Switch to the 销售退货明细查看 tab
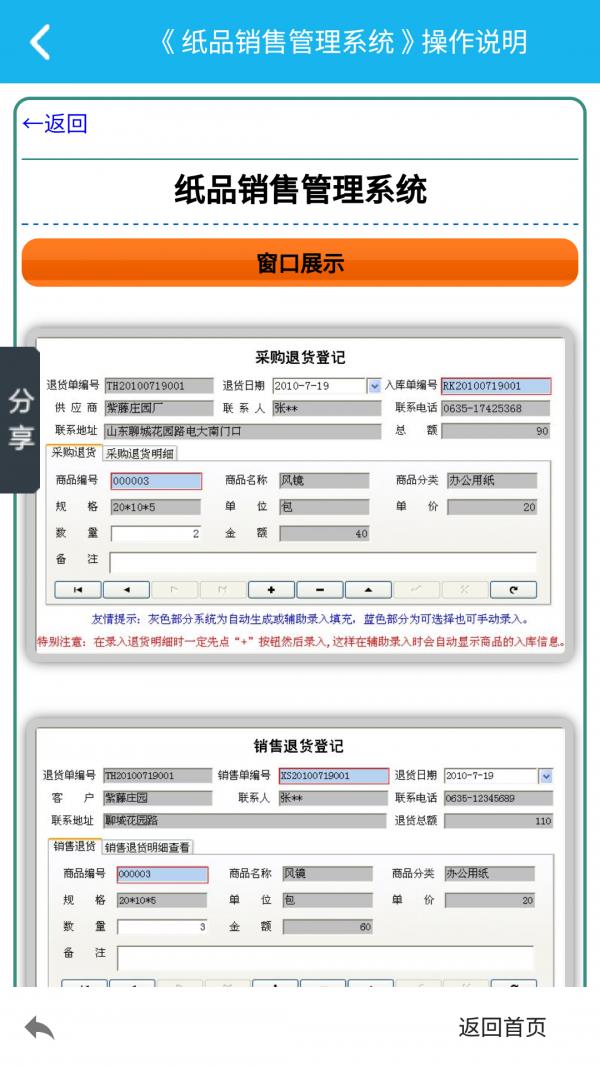This screenshot has width=600, height=1067. coord(148,847)
